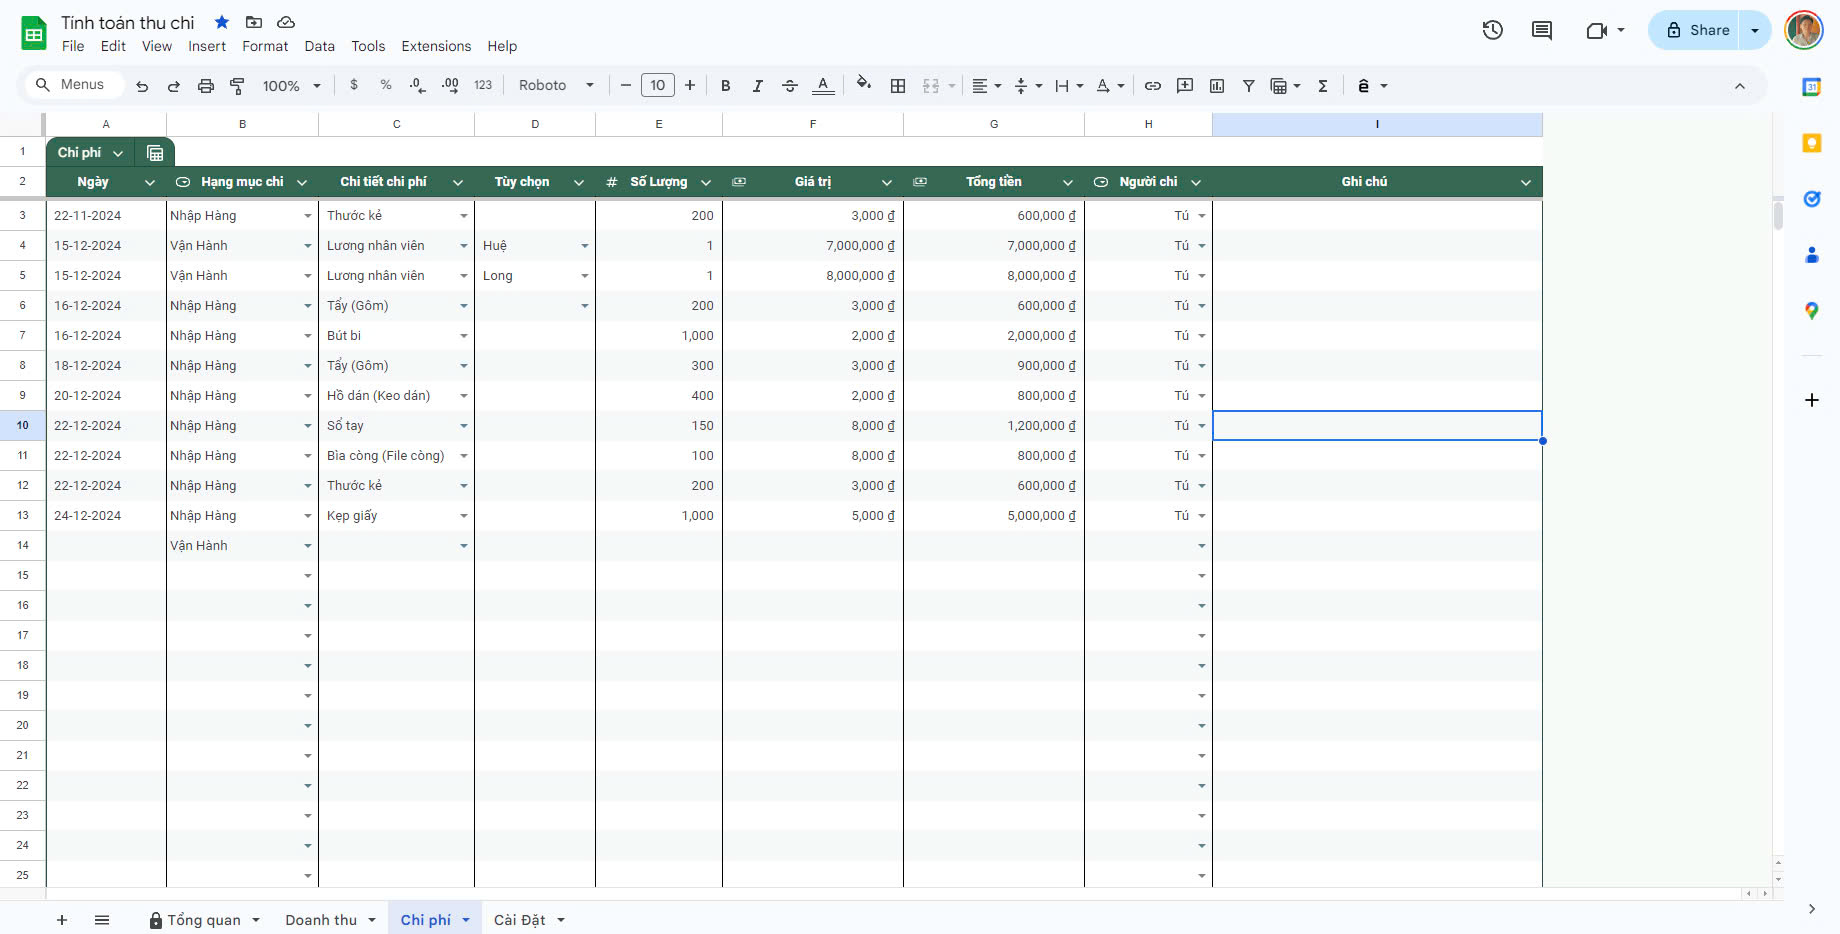
Task: Open the Roboto font dropdown
Action: [556, 86]
